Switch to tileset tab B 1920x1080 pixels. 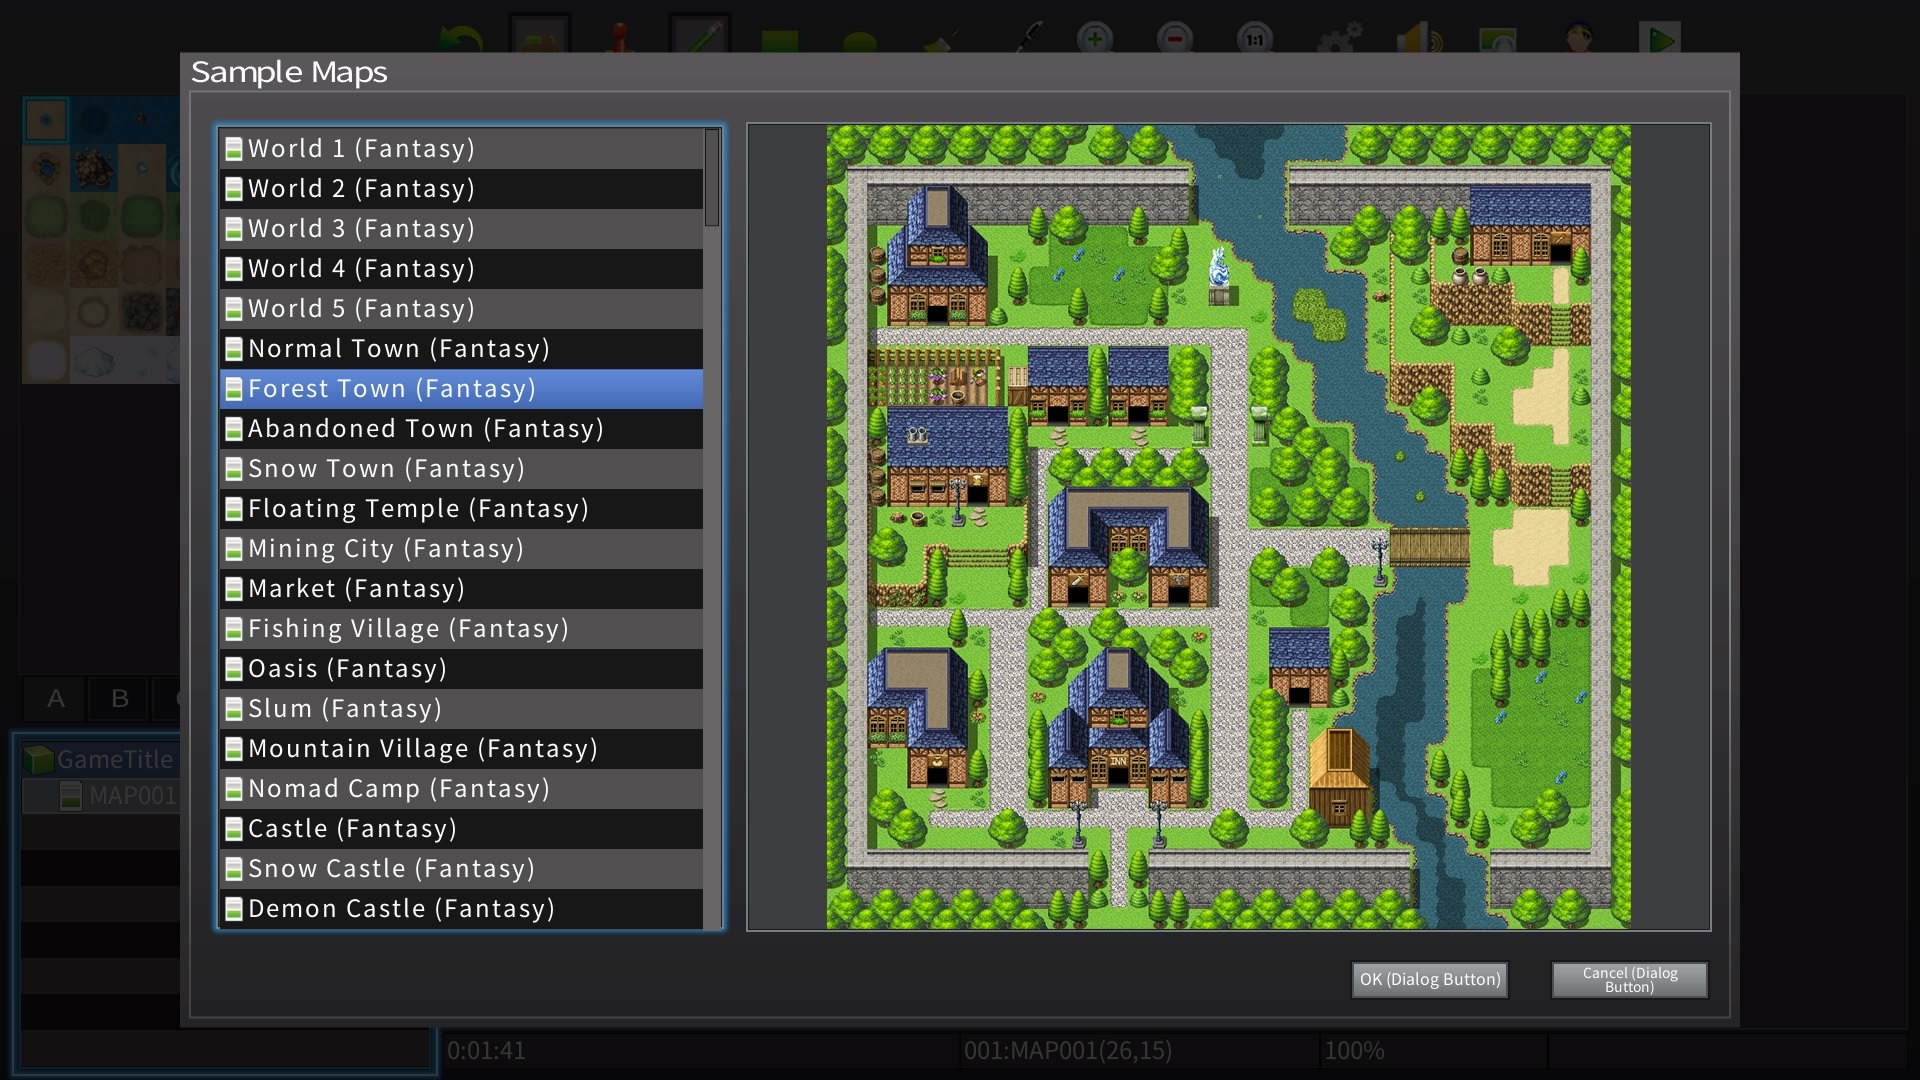coord(118,699)
